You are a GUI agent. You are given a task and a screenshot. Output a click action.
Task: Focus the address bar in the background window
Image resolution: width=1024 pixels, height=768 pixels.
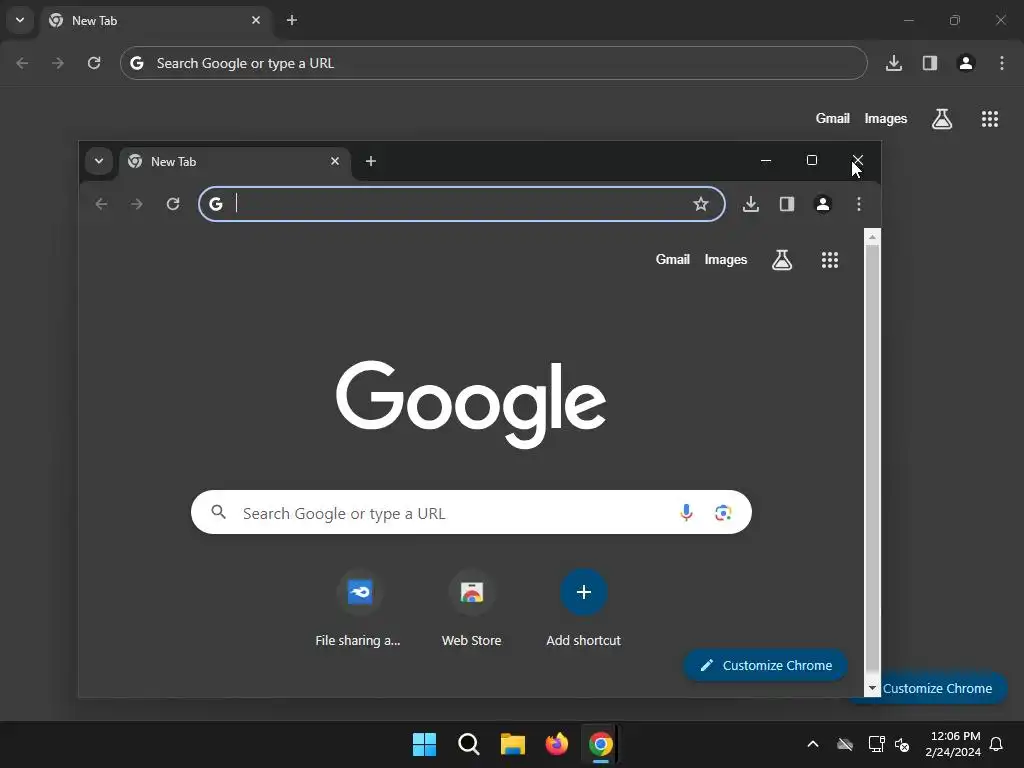494,63
